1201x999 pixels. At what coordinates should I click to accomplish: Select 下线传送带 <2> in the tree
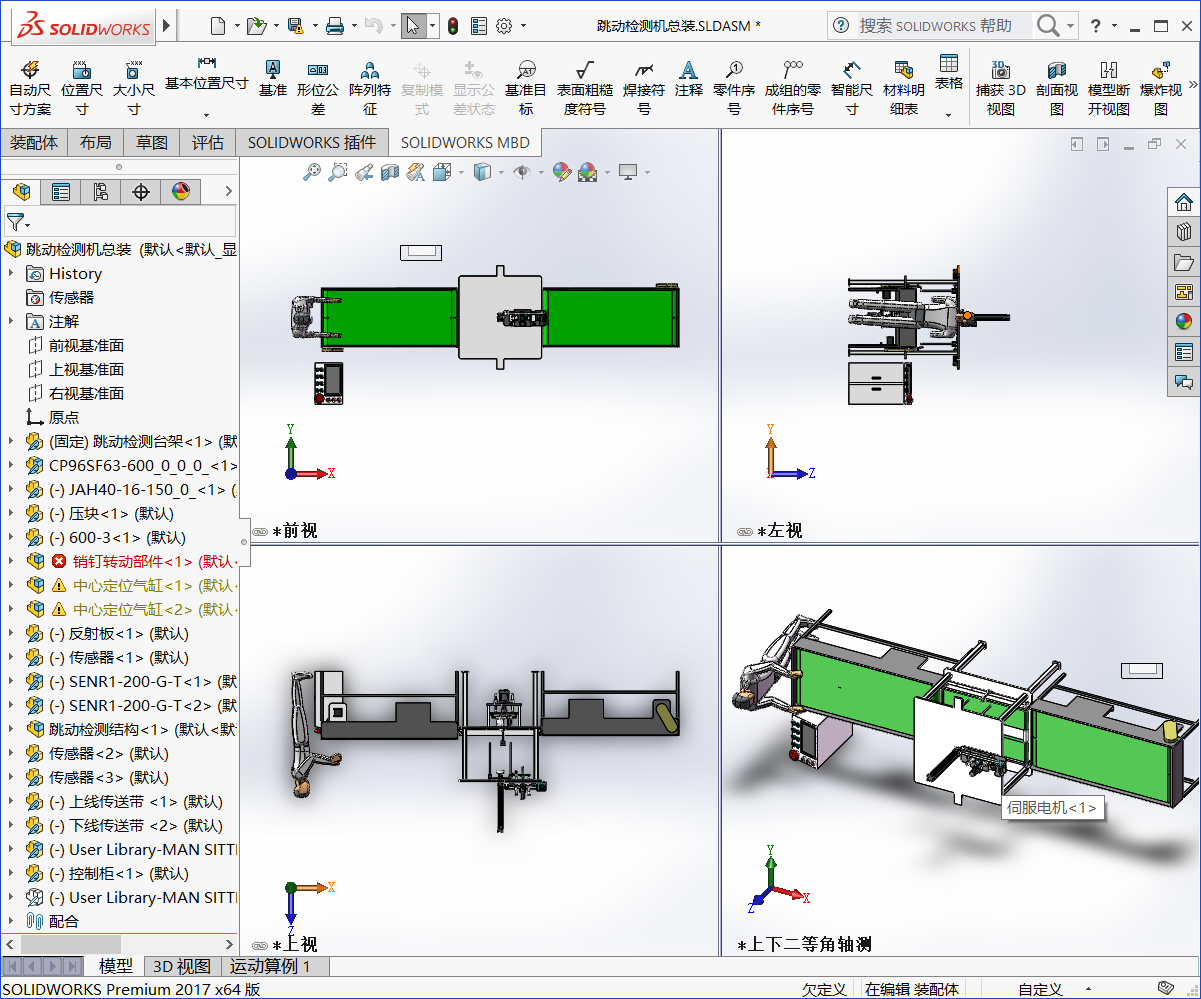point(135,825)
